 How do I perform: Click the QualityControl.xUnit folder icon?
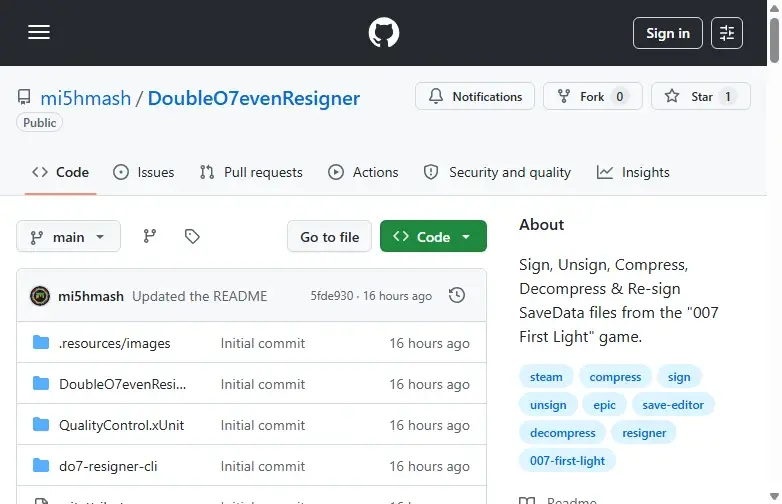pos(41,424)
